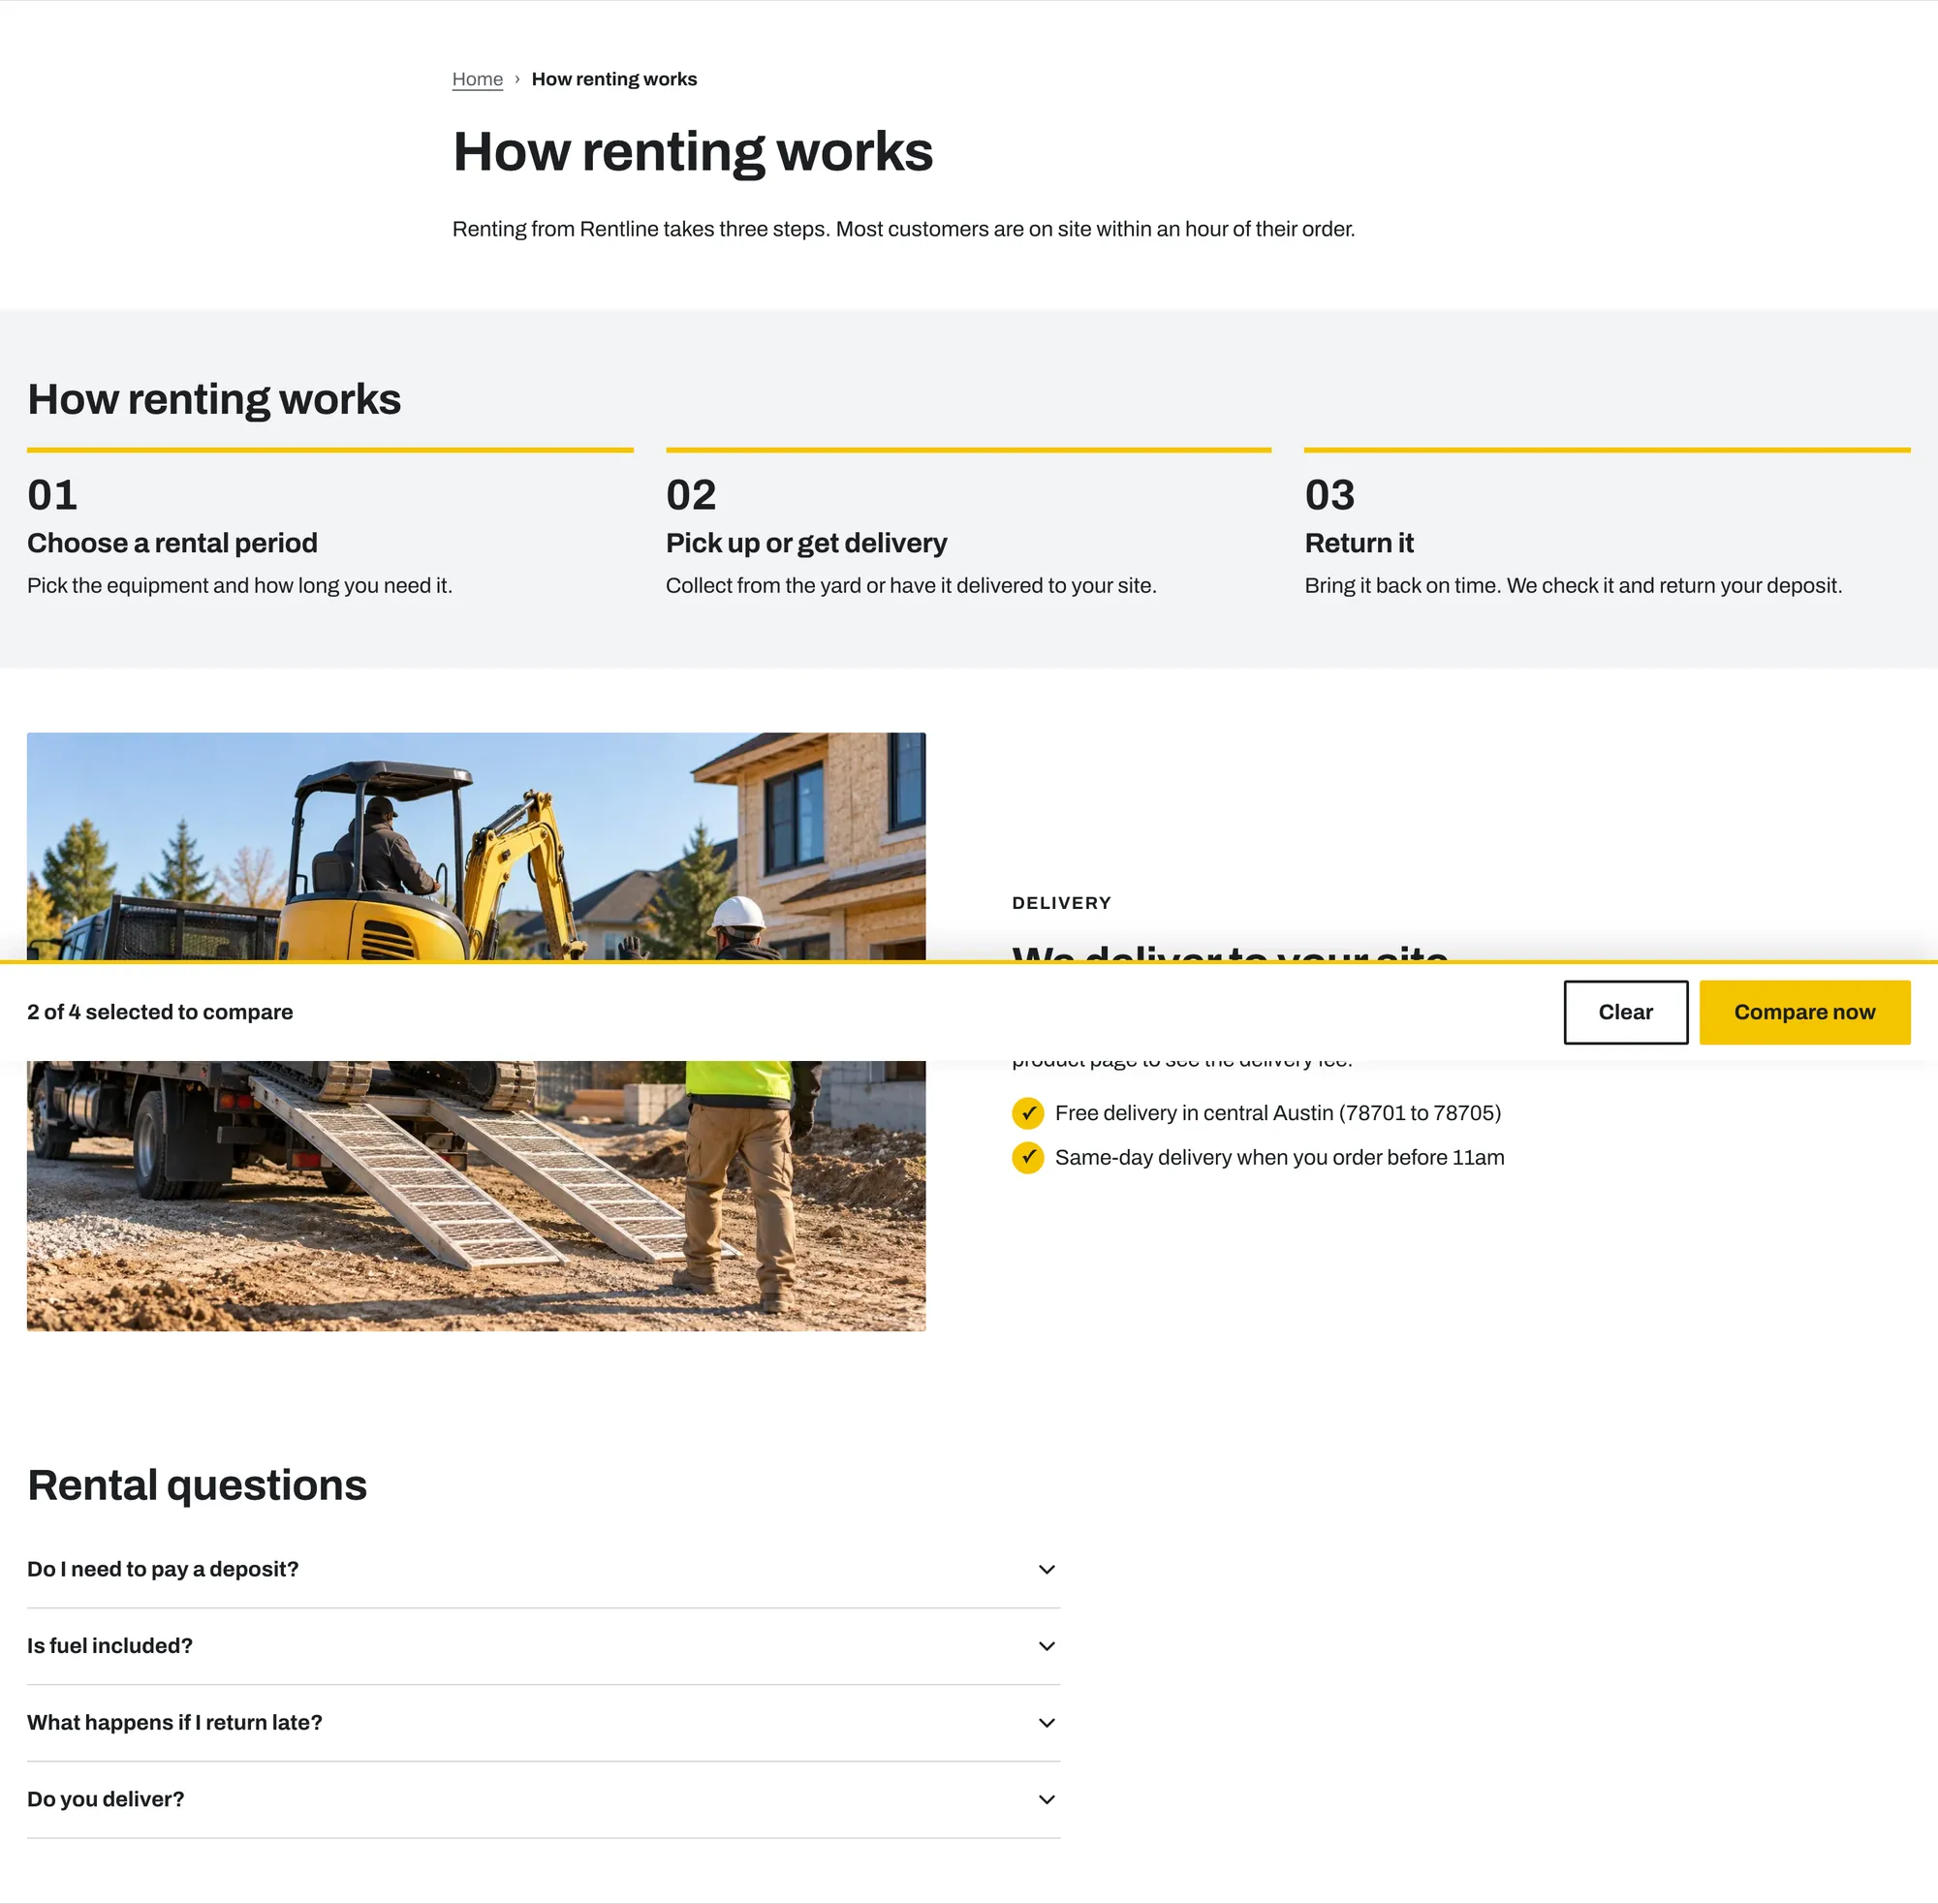1938x1904 pixels.
Task: Click the Clear button in compare bar
Action: [x=1625, y=1012]
